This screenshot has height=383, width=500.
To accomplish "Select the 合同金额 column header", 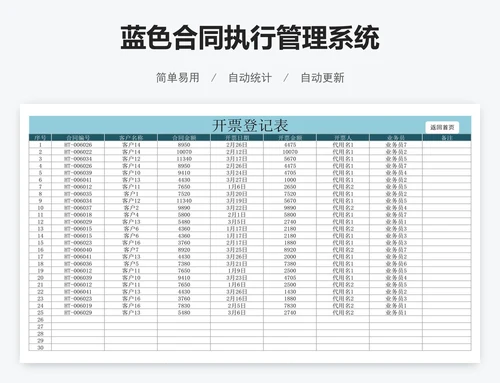I will [x=184, y=138].
